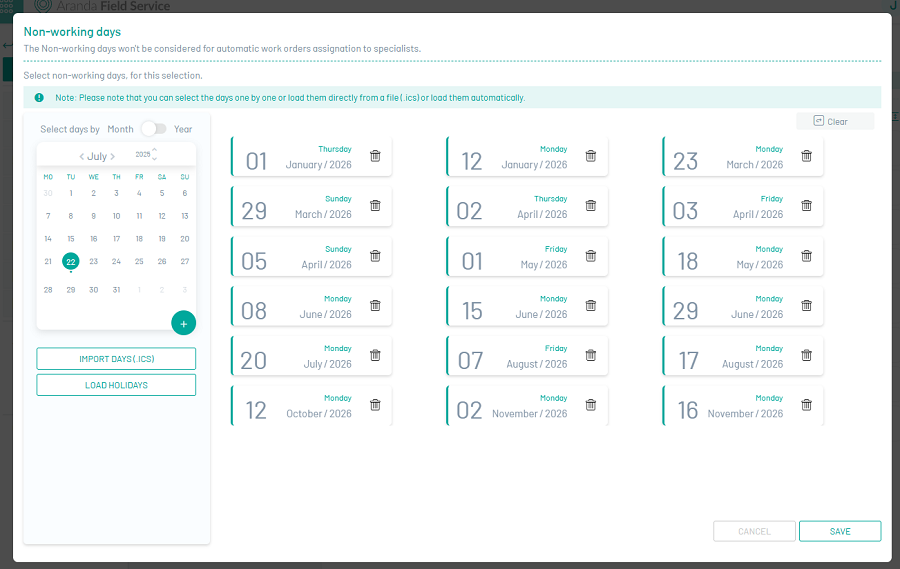The image size is (900, 569).
Task: Save the non-working days
Action: (839, 531)
